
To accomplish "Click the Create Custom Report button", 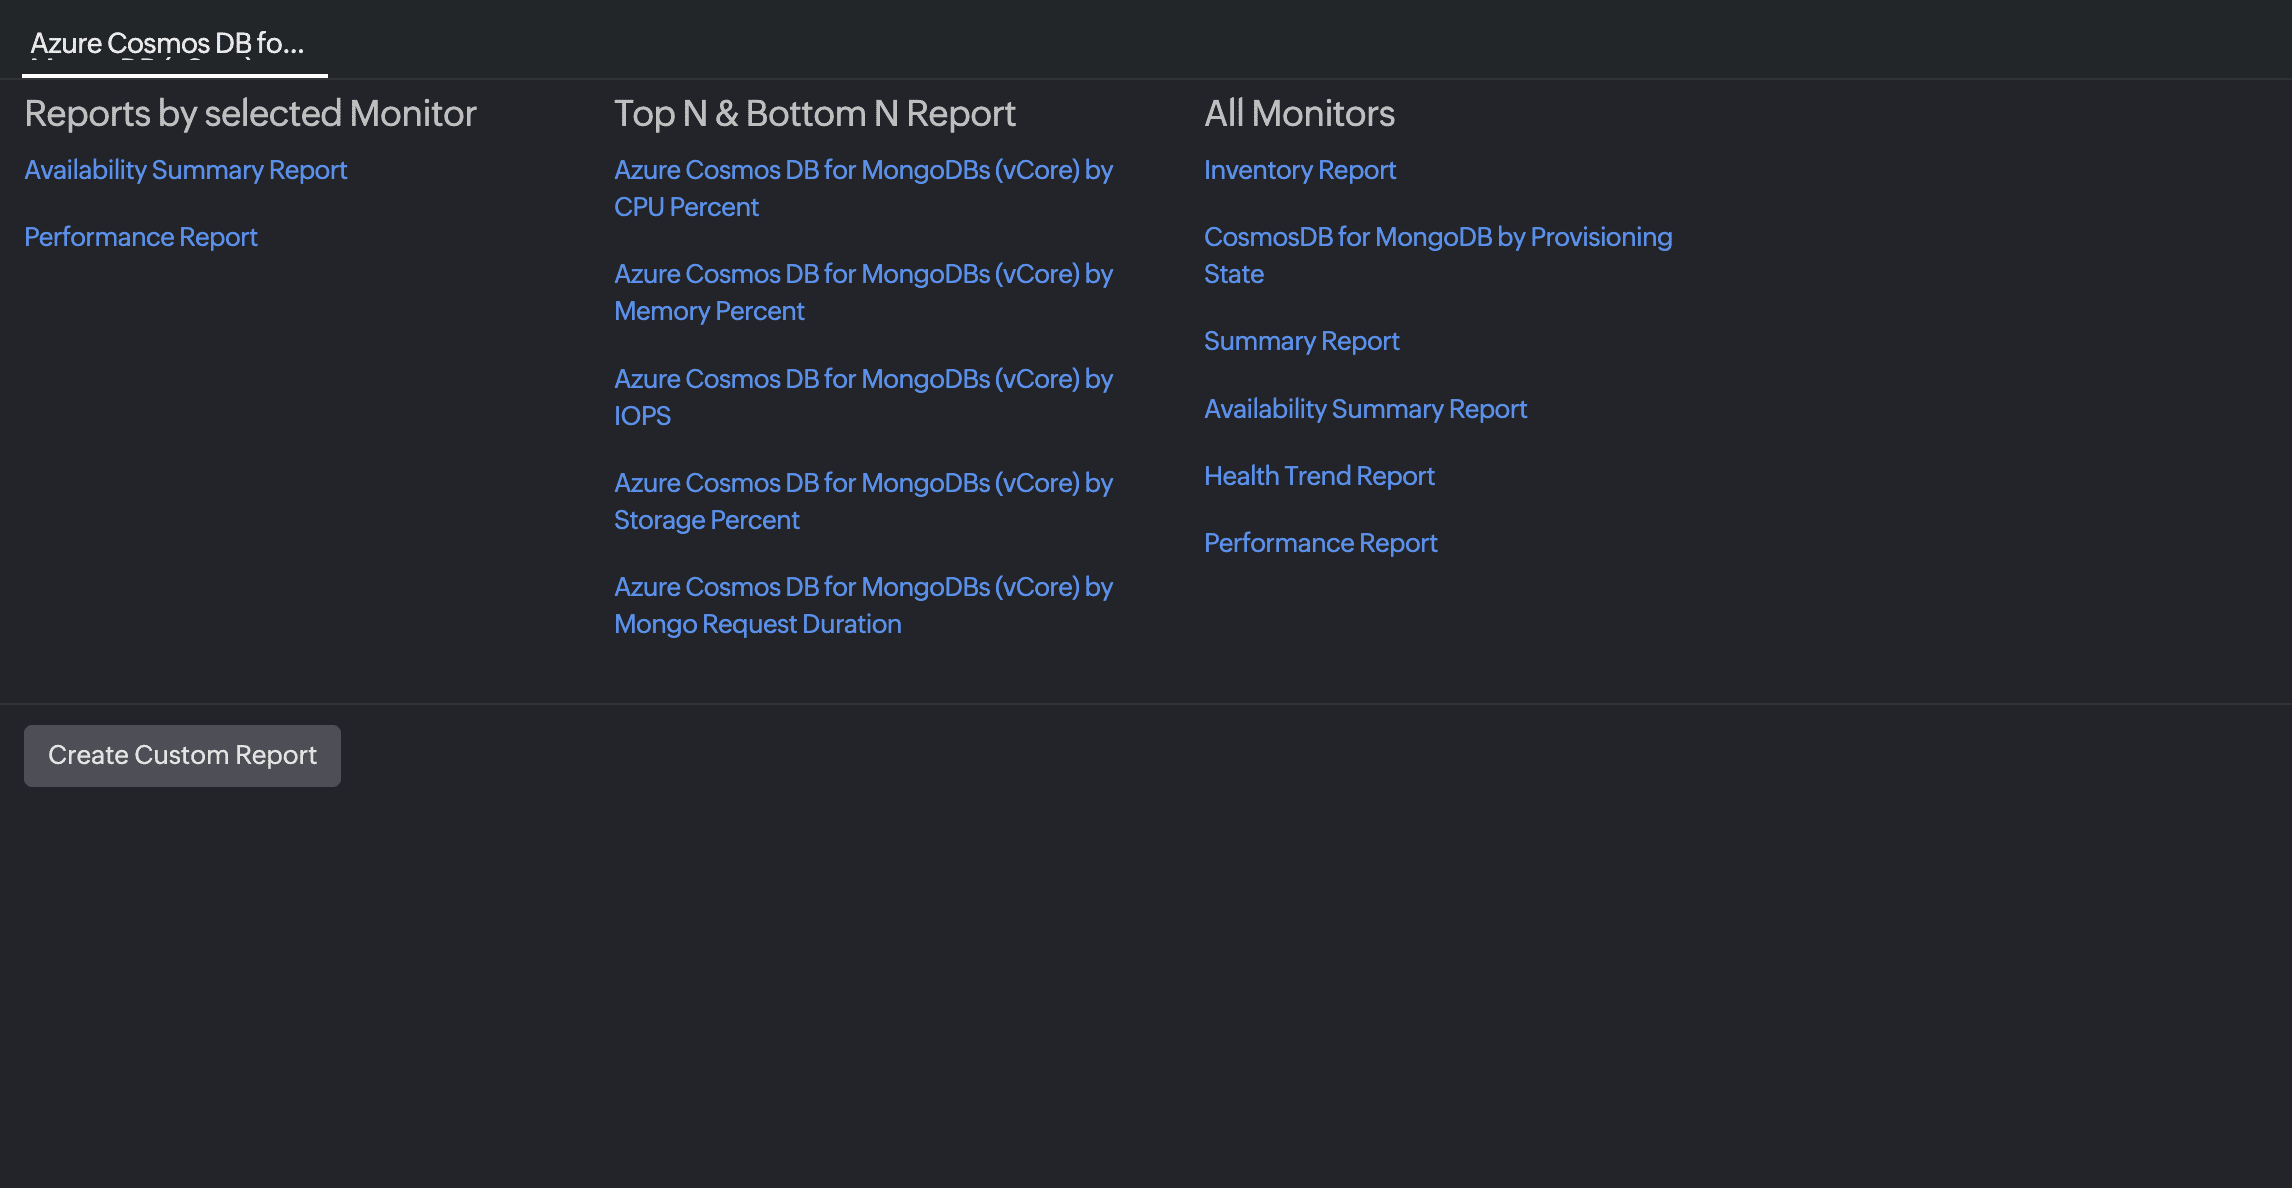I will (182, 756).
